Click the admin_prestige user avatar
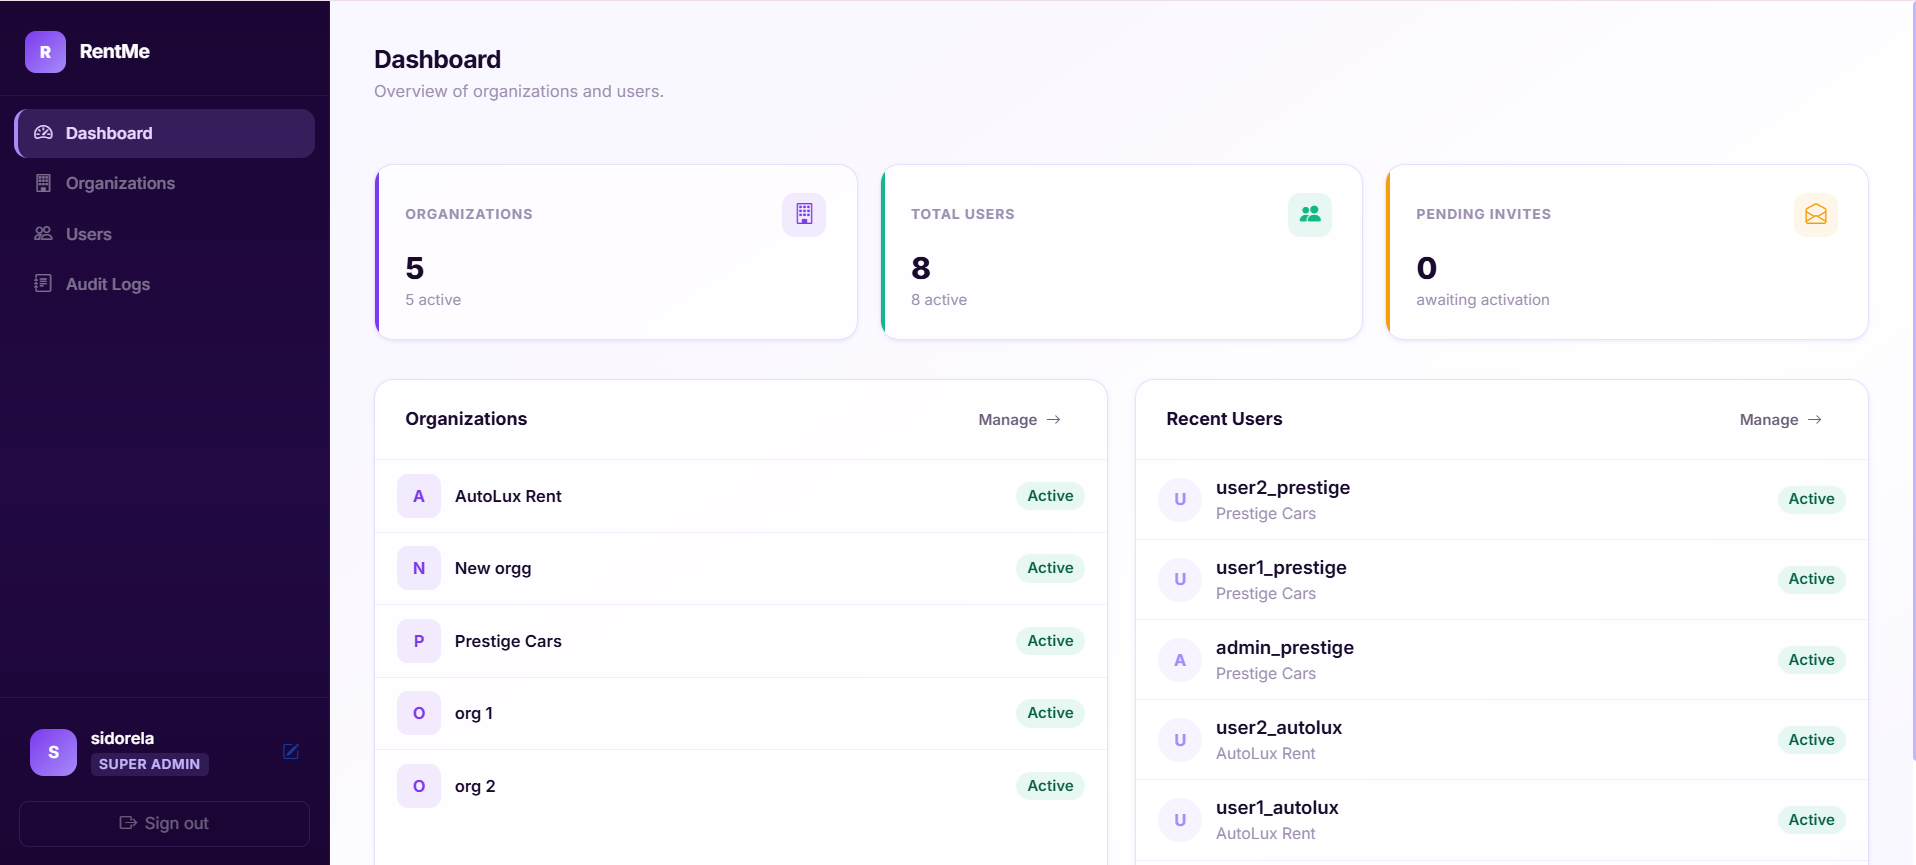 1180,660
